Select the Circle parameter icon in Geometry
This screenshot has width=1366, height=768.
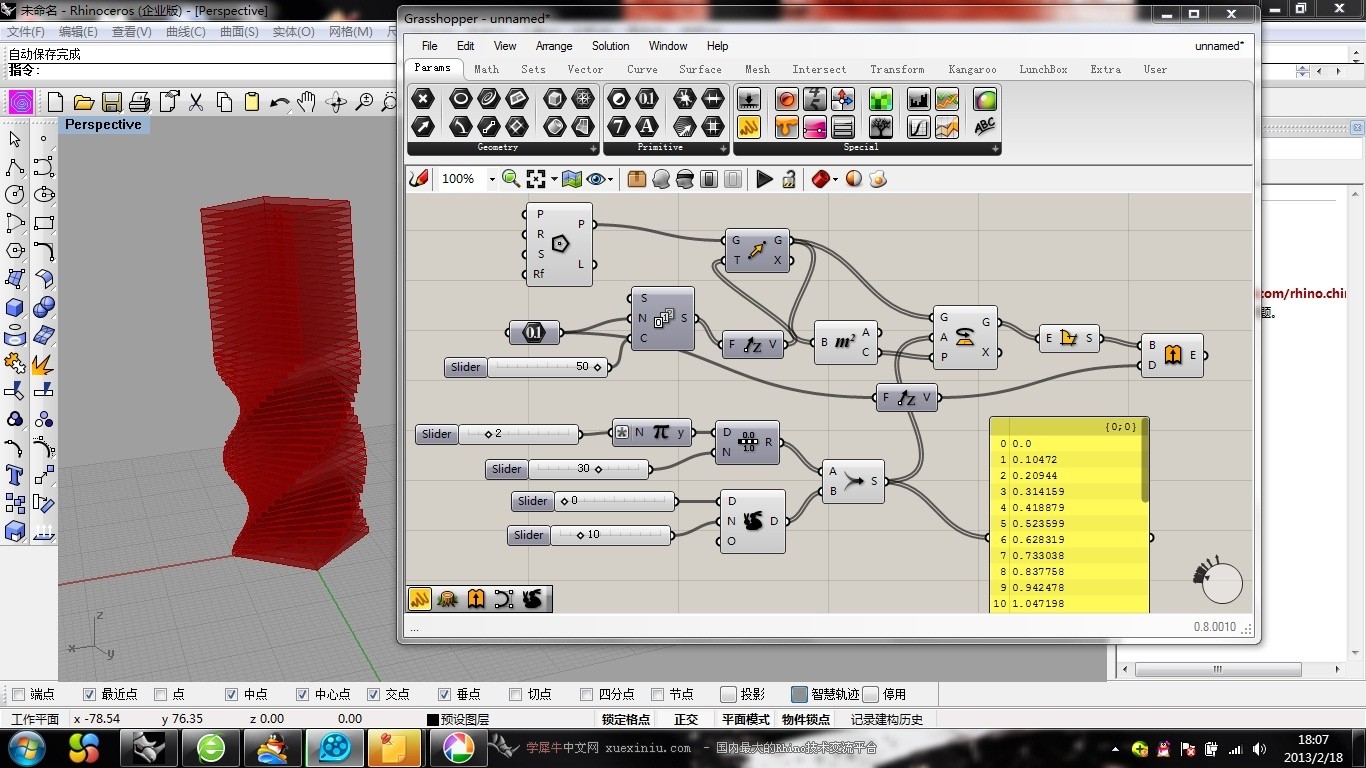(x=461, y=99)
